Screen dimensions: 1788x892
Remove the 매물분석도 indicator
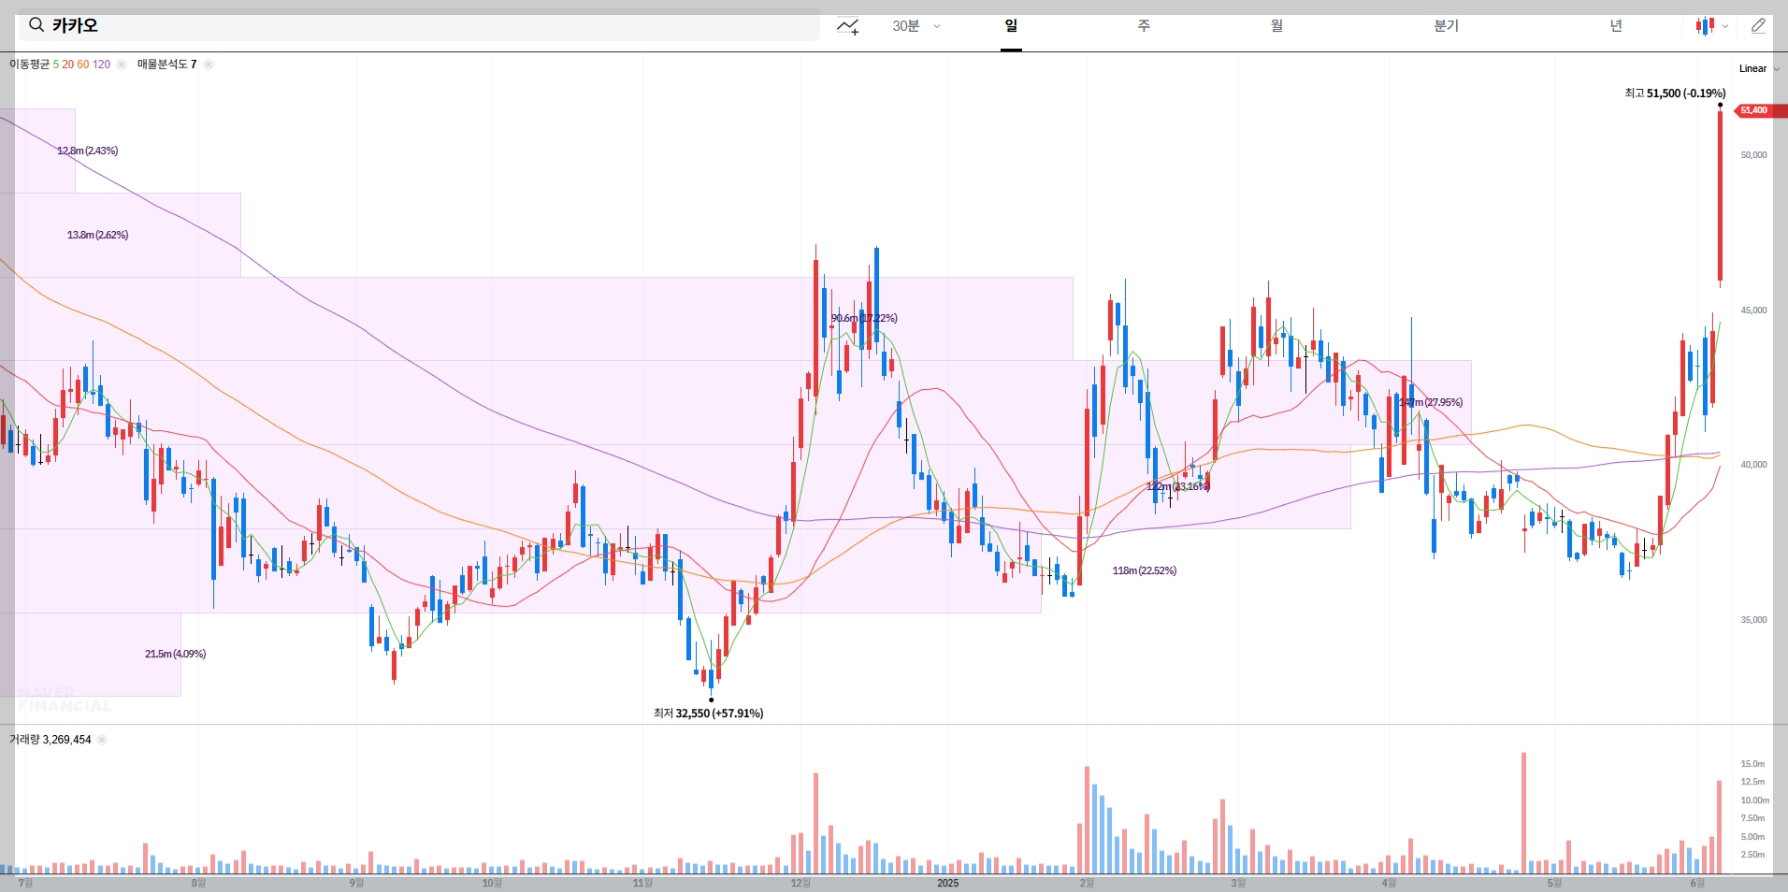pyautogui.click(x=208, y=64)
